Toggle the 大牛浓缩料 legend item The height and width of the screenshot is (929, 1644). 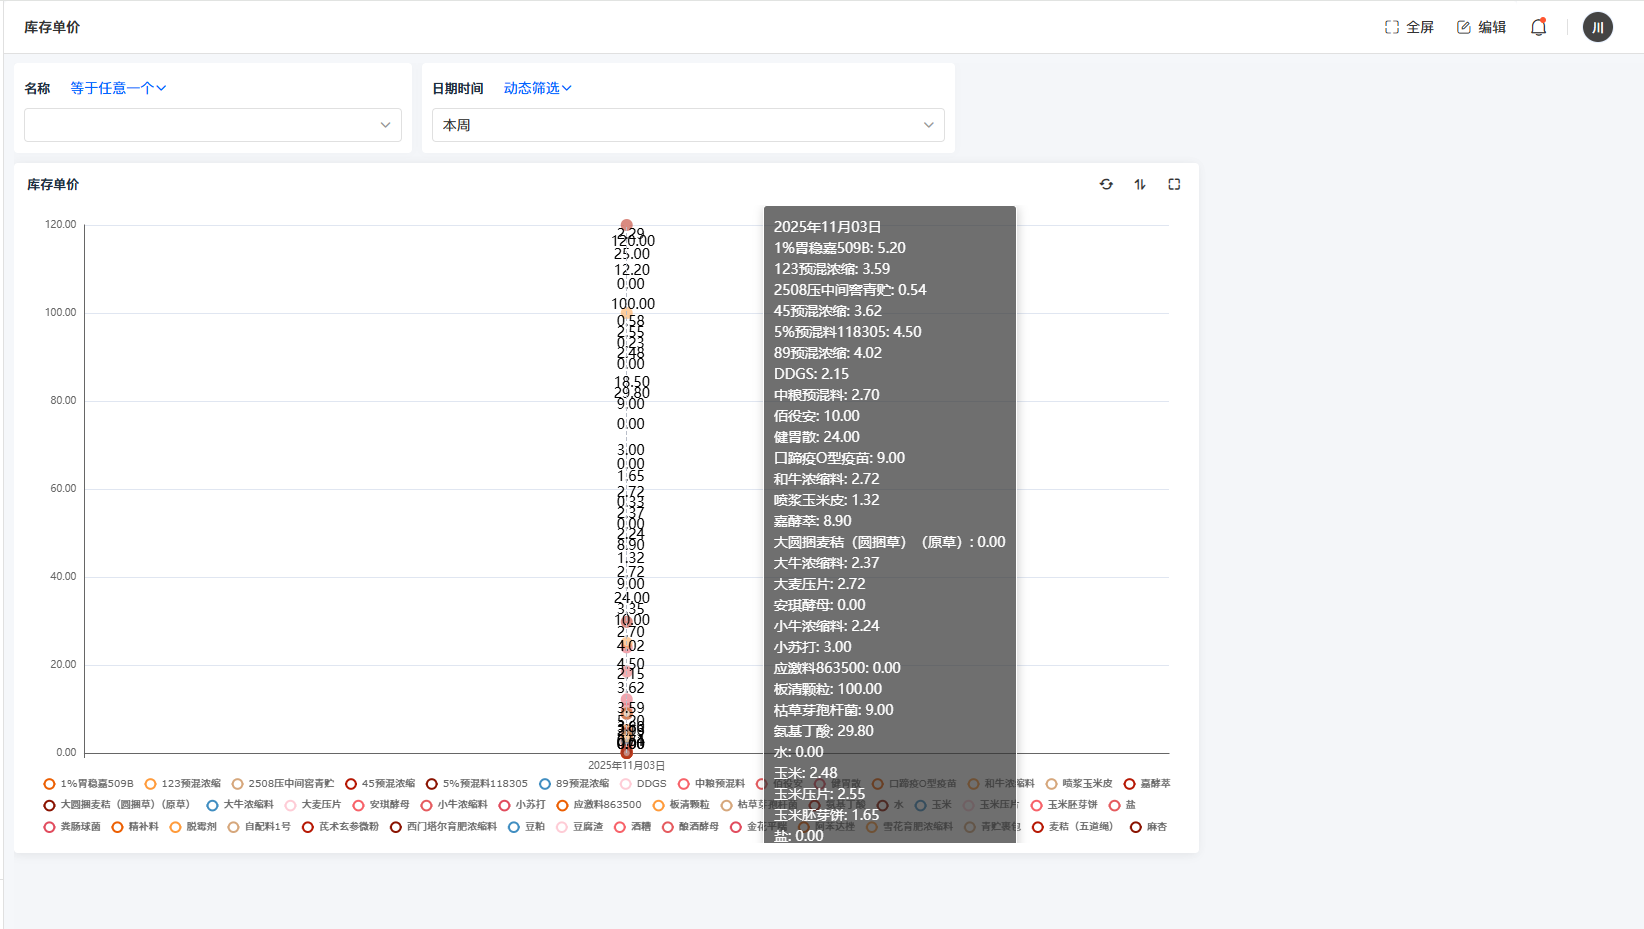240,805
